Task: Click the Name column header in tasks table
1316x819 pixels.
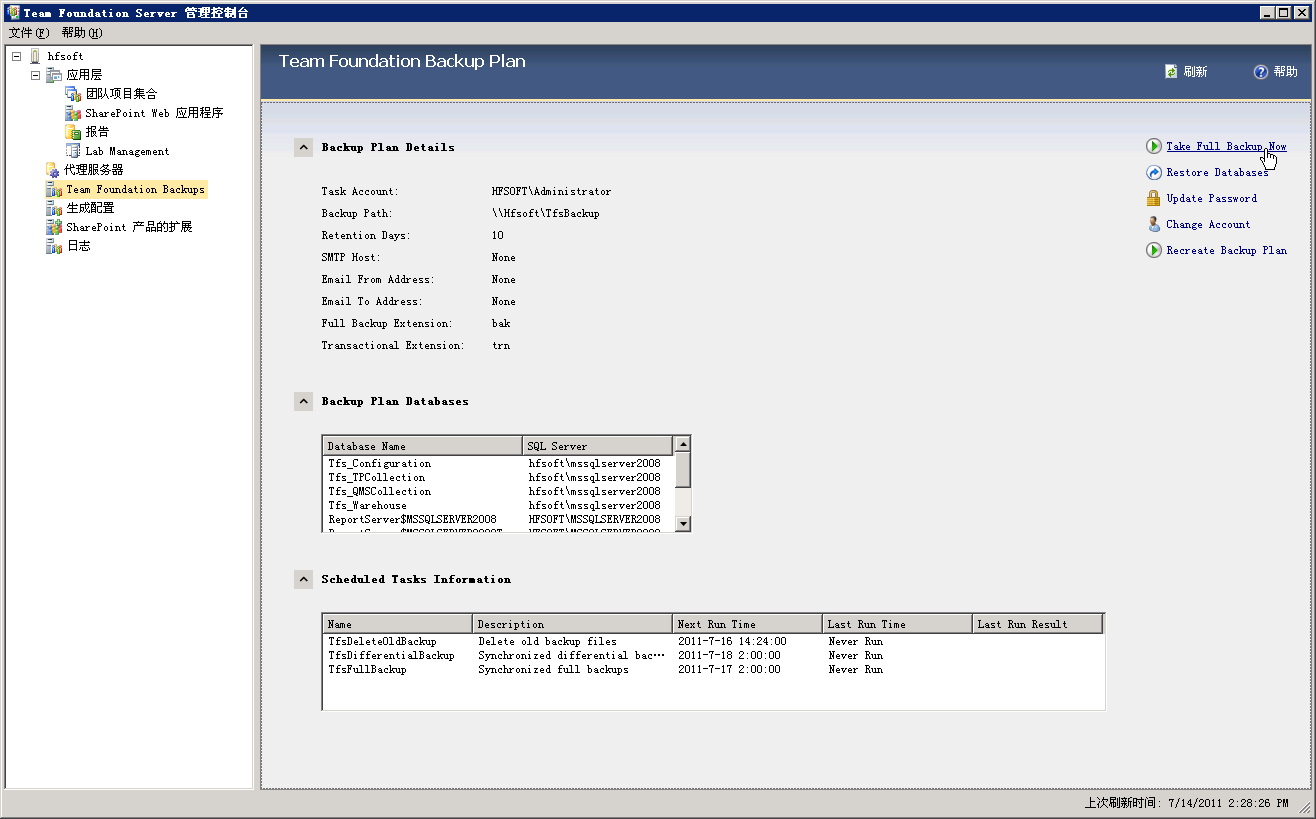Action: point(397,624)
